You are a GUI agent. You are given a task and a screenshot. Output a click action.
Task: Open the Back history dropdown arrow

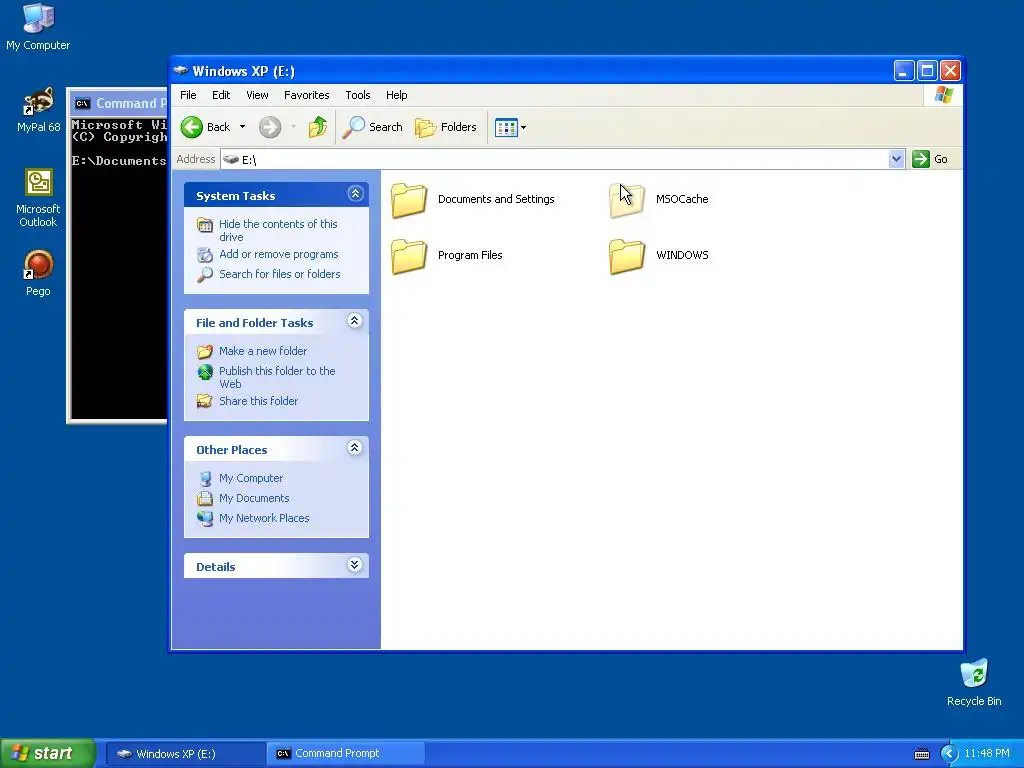242,127
